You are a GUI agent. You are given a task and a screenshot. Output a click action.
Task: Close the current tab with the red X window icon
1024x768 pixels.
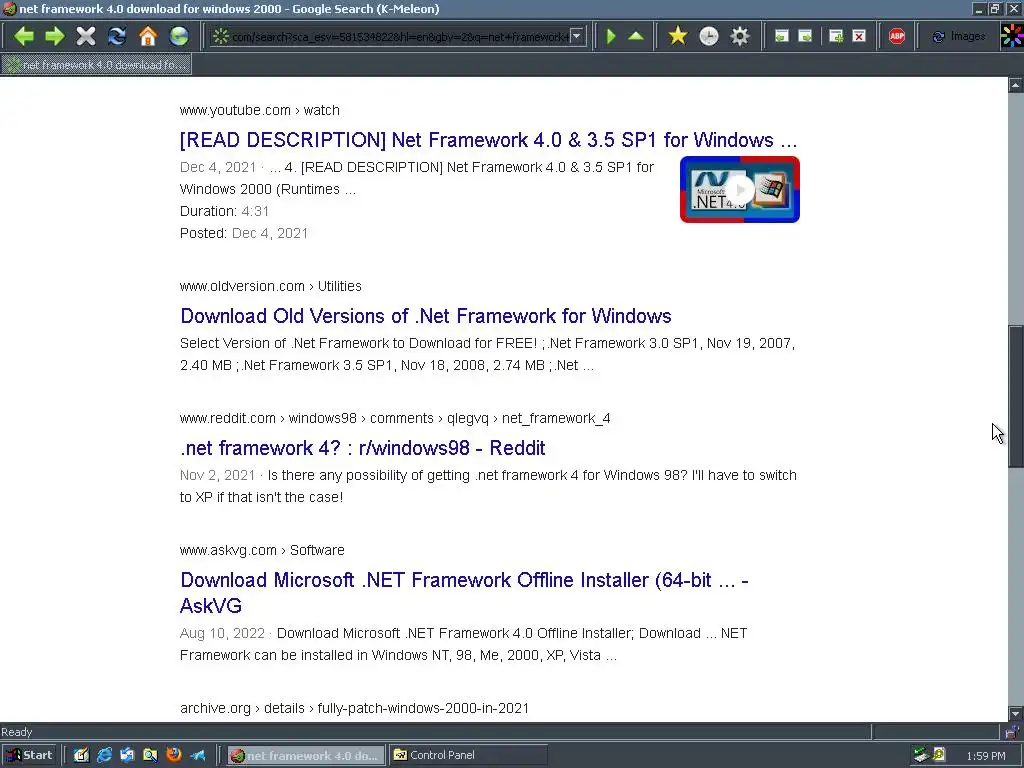pyautogui.click(x=859, y=36)
